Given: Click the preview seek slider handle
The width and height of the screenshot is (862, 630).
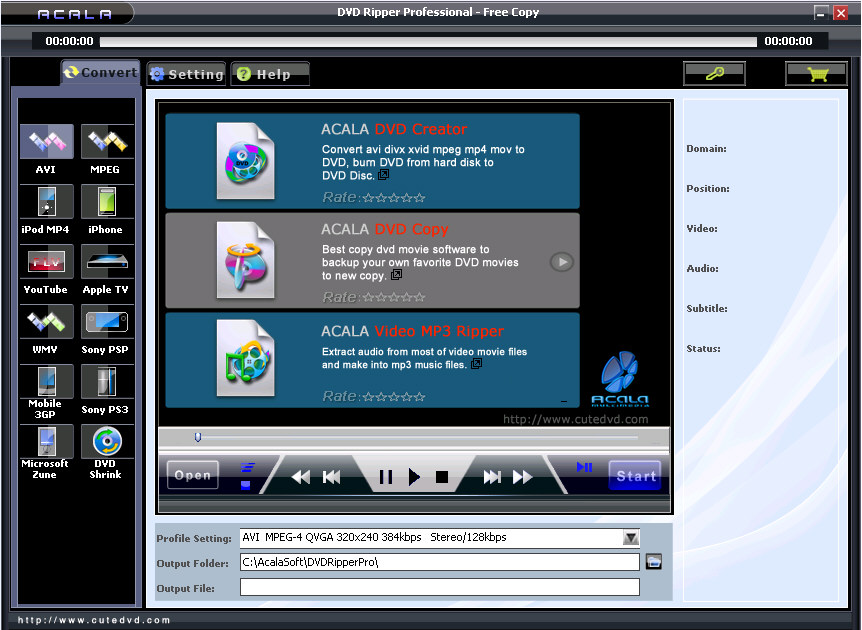Looking at the screenshot, I should [198, 437].
